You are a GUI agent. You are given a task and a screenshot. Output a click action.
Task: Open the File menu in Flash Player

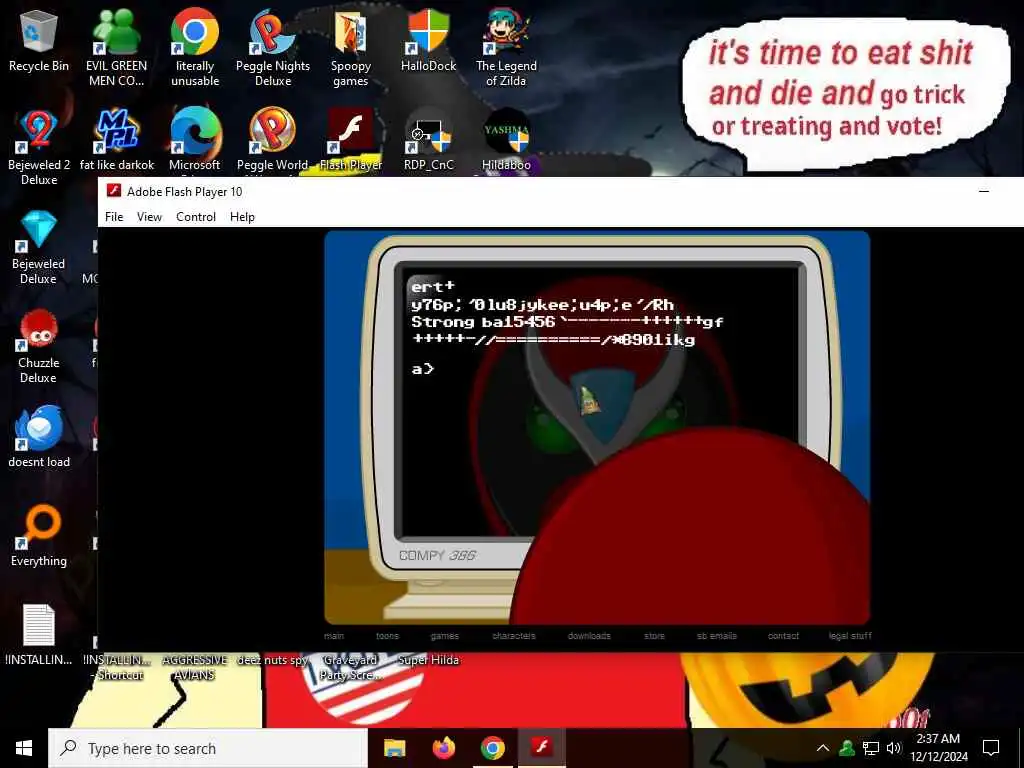(x=114, y=217)
